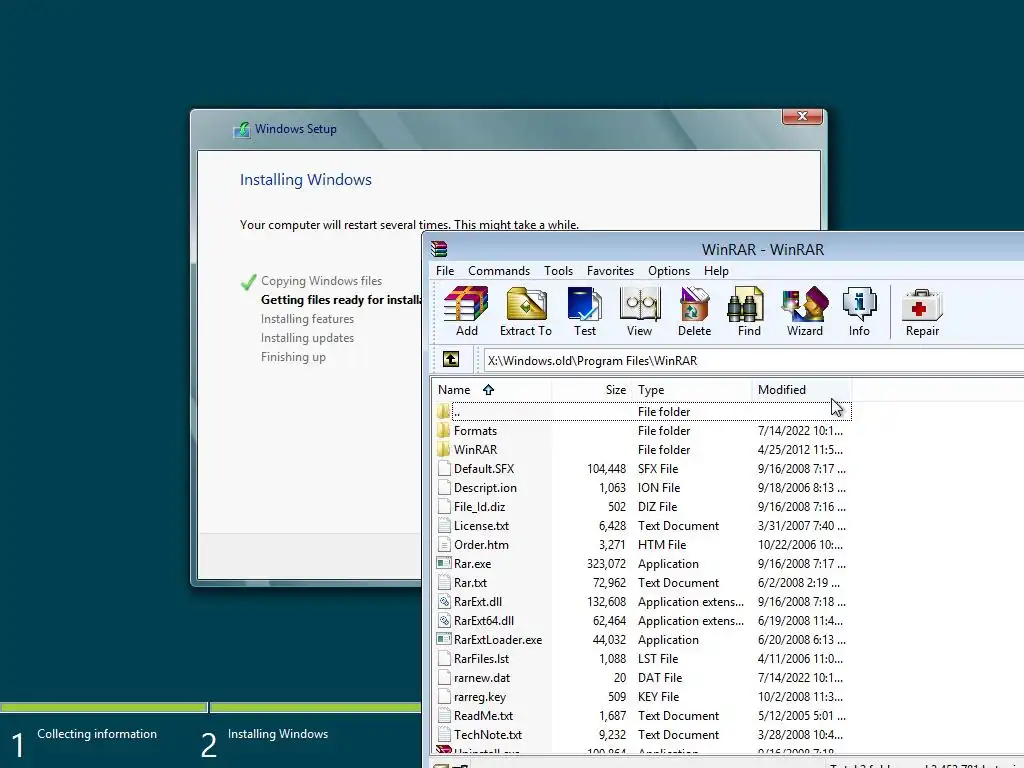Click the 'LST File' type cell
This screenshot has width=1024, height=768.
(658, 658)
